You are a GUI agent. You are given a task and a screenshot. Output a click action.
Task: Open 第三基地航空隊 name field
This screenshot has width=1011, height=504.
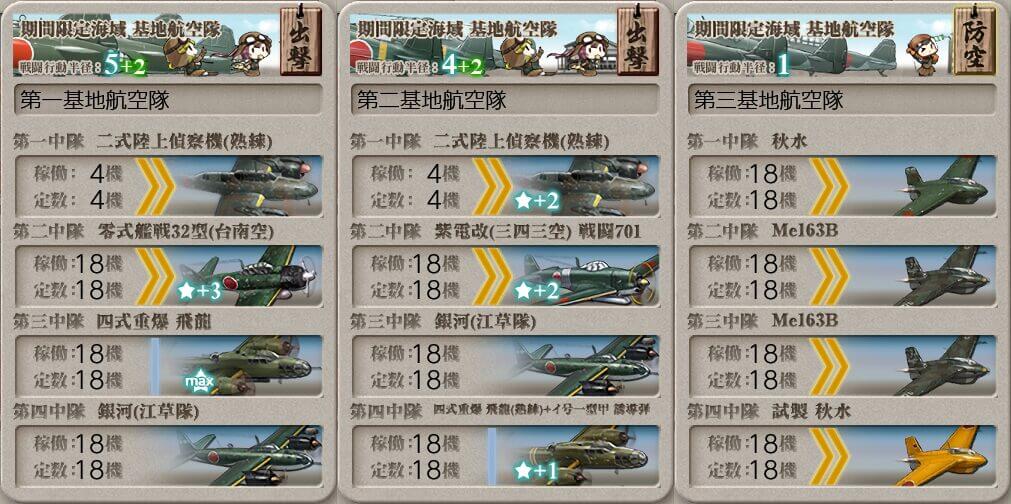[842, 100]
